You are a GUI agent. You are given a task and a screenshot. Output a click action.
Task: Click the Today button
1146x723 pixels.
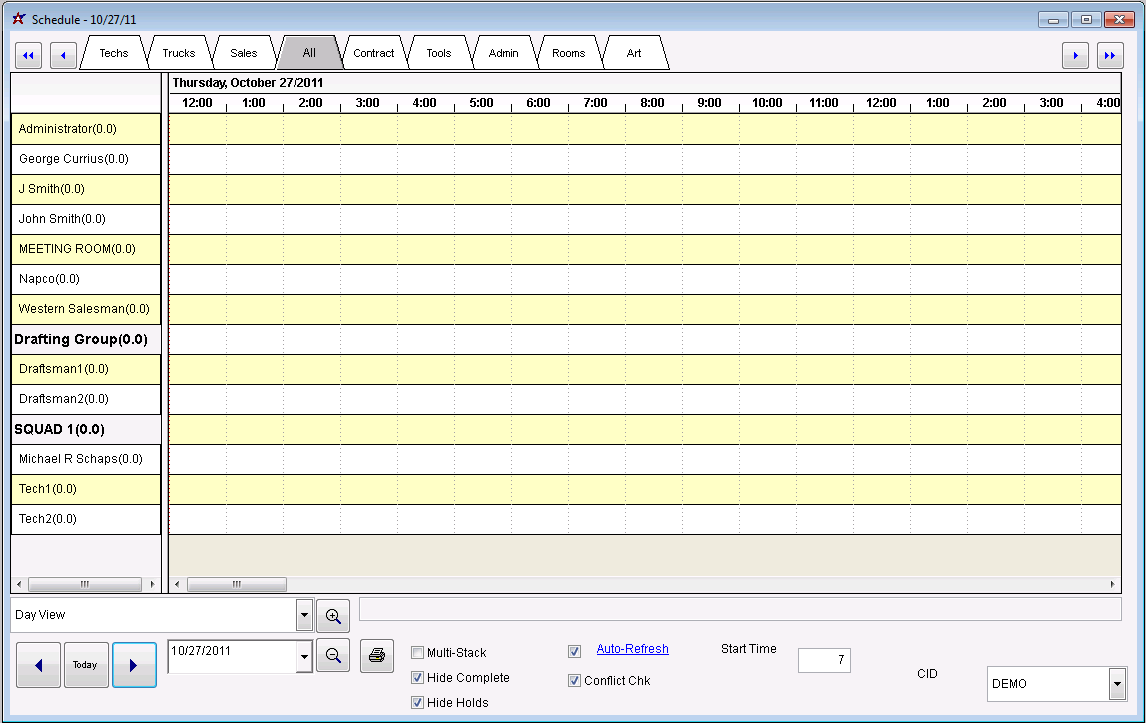pyautogui.click(x=86, y=665)
